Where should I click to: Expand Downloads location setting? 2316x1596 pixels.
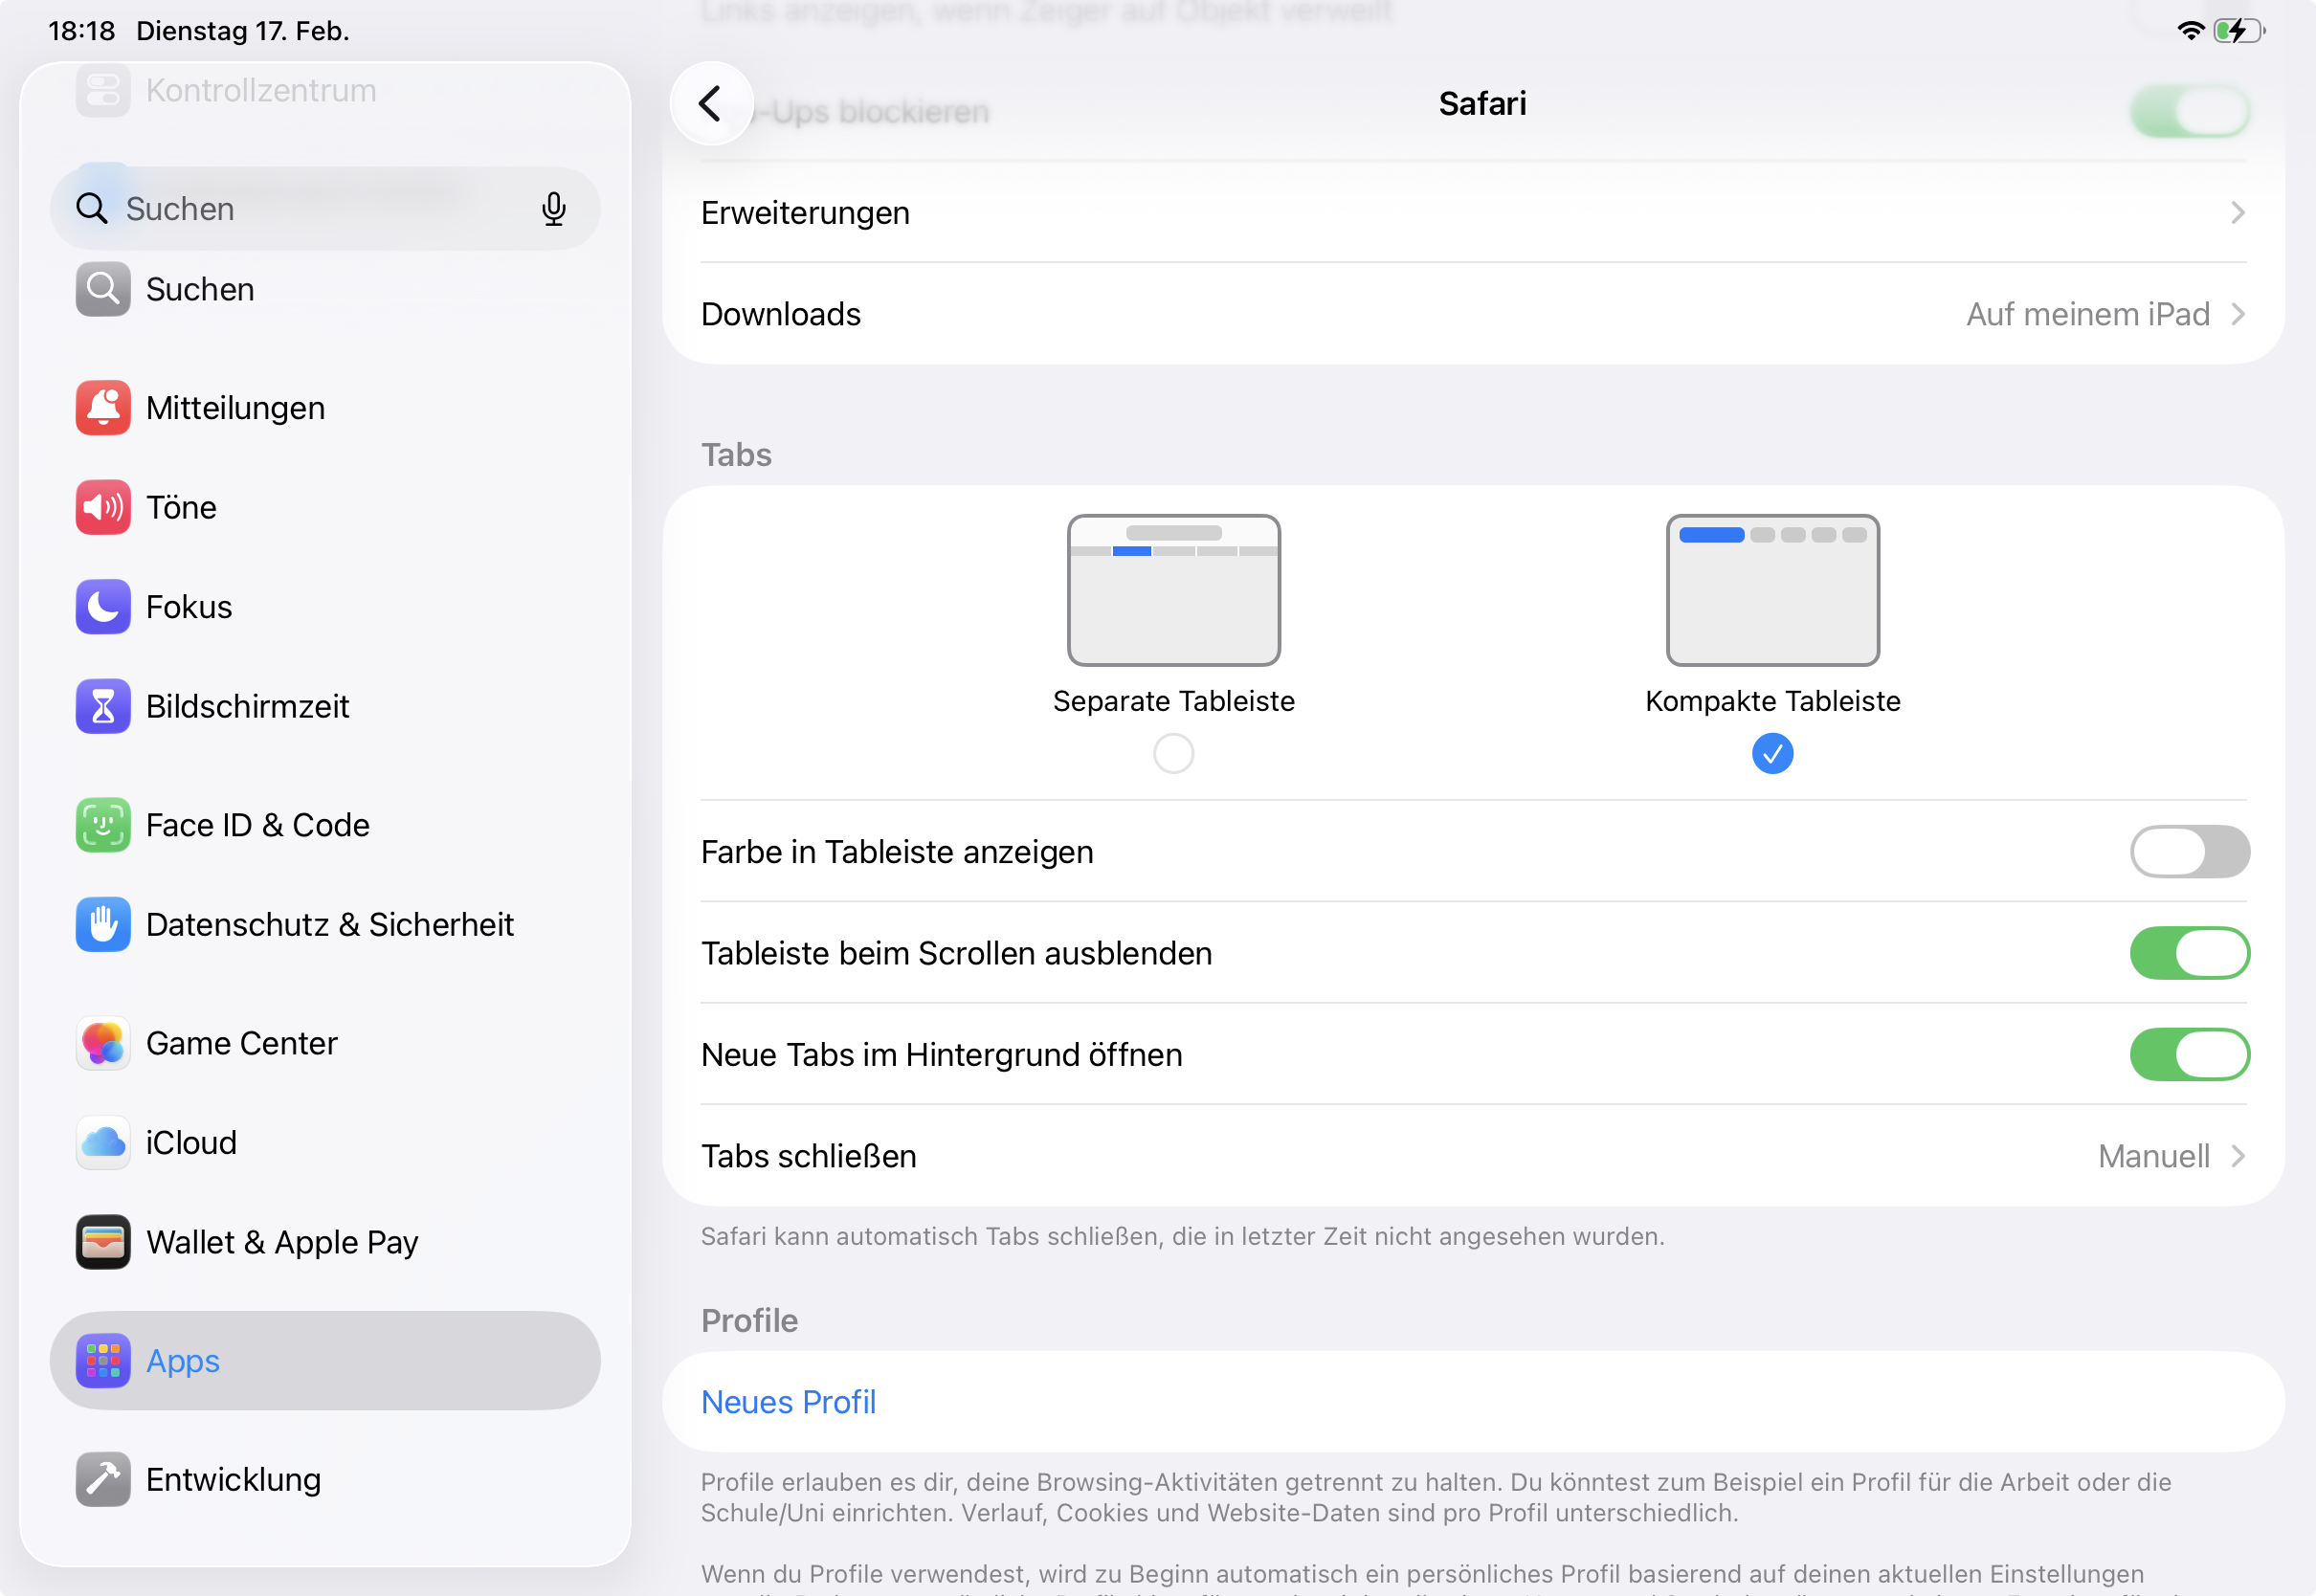coord(1472,314)
